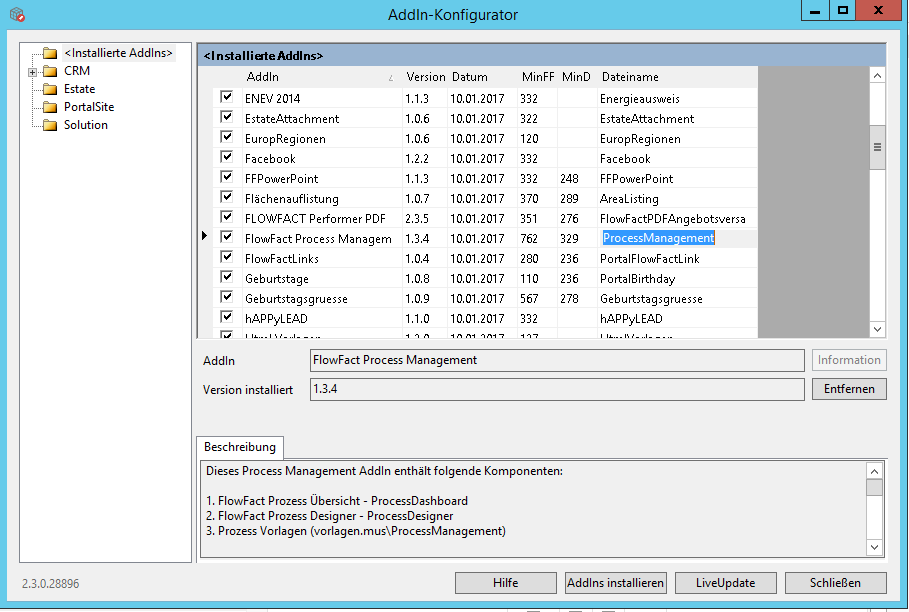Expand the CRM tree node
Viewport: 909px width, 612px height.
pos(32,72)
